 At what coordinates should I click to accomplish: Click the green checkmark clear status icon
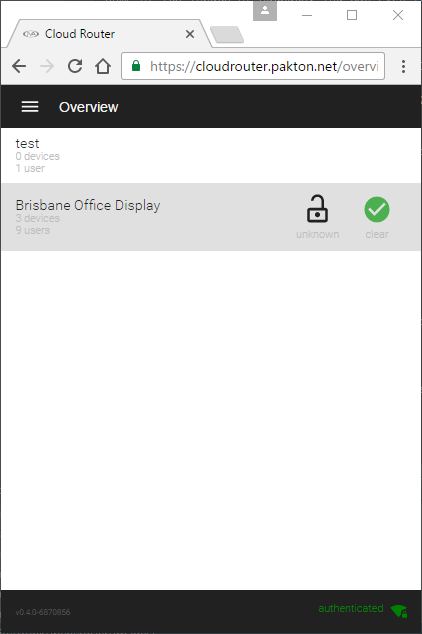377,209
